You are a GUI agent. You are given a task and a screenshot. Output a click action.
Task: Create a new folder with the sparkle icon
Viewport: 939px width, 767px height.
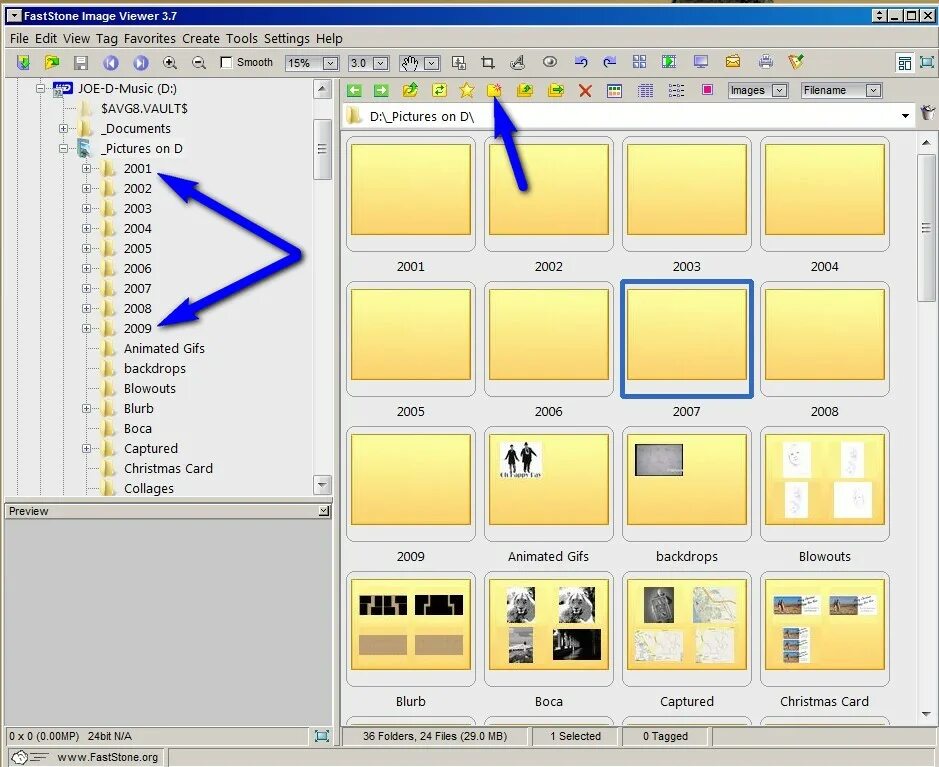(x=494, y=90)
